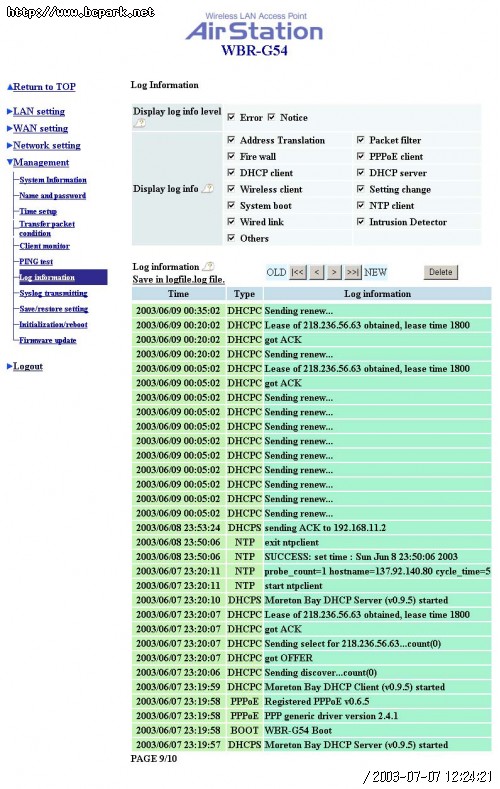This screenshot has width=500, height=789.
Task: Uncheck Address Translation log option
Action: (231, 139)
